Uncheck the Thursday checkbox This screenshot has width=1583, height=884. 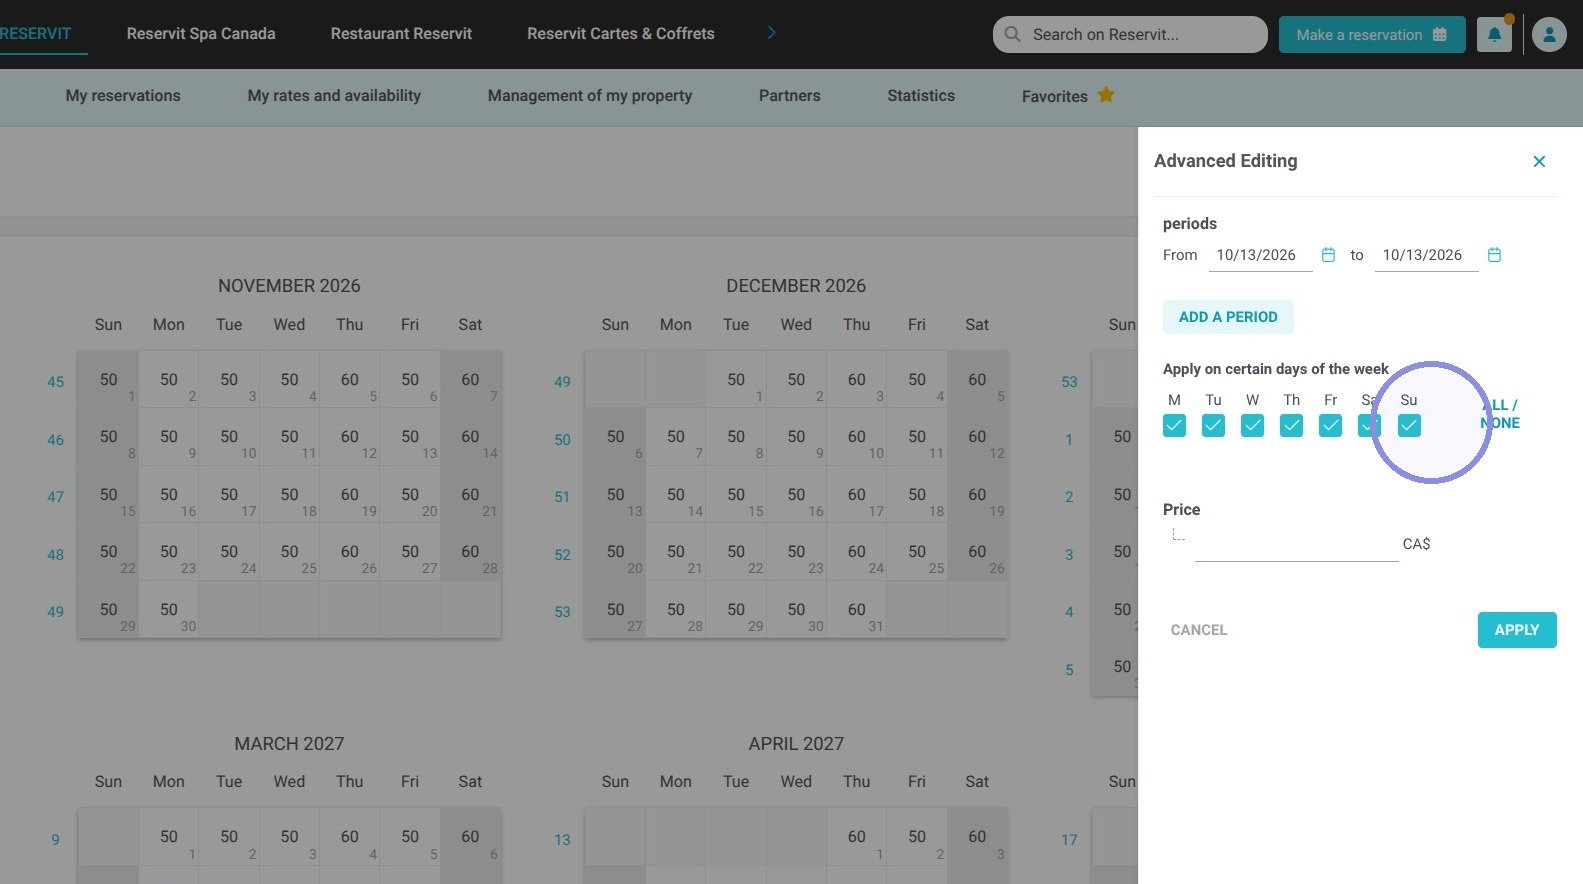click(1292, 426)
